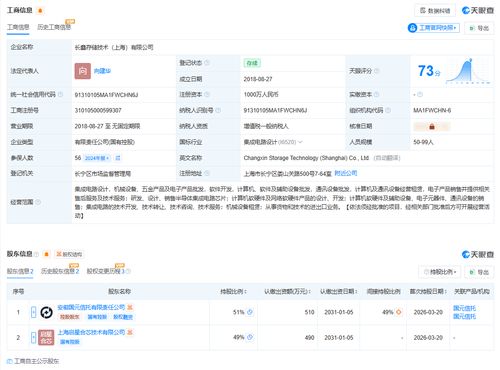The width and height of the screenshot is (500, 370).
Task: Click the detail icon next to 51% holding
Action: pos(250,312)
